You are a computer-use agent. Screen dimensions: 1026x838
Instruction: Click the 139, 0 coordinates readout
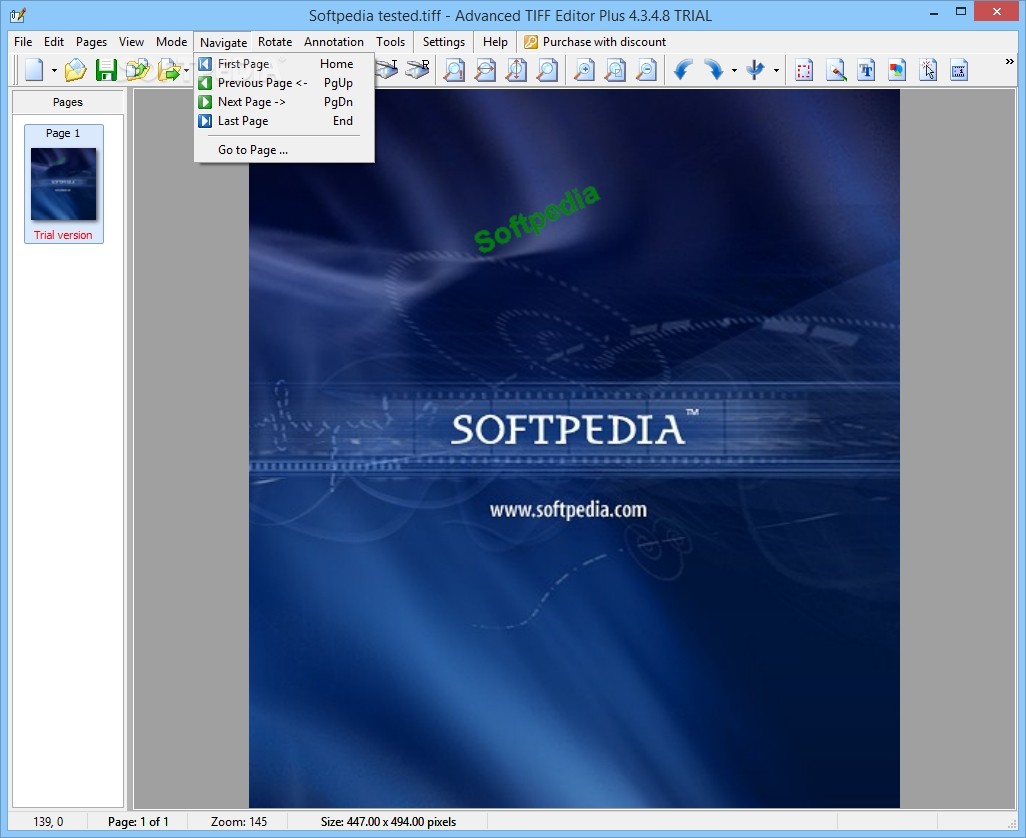pyautogui.click(x=48, y=822)
